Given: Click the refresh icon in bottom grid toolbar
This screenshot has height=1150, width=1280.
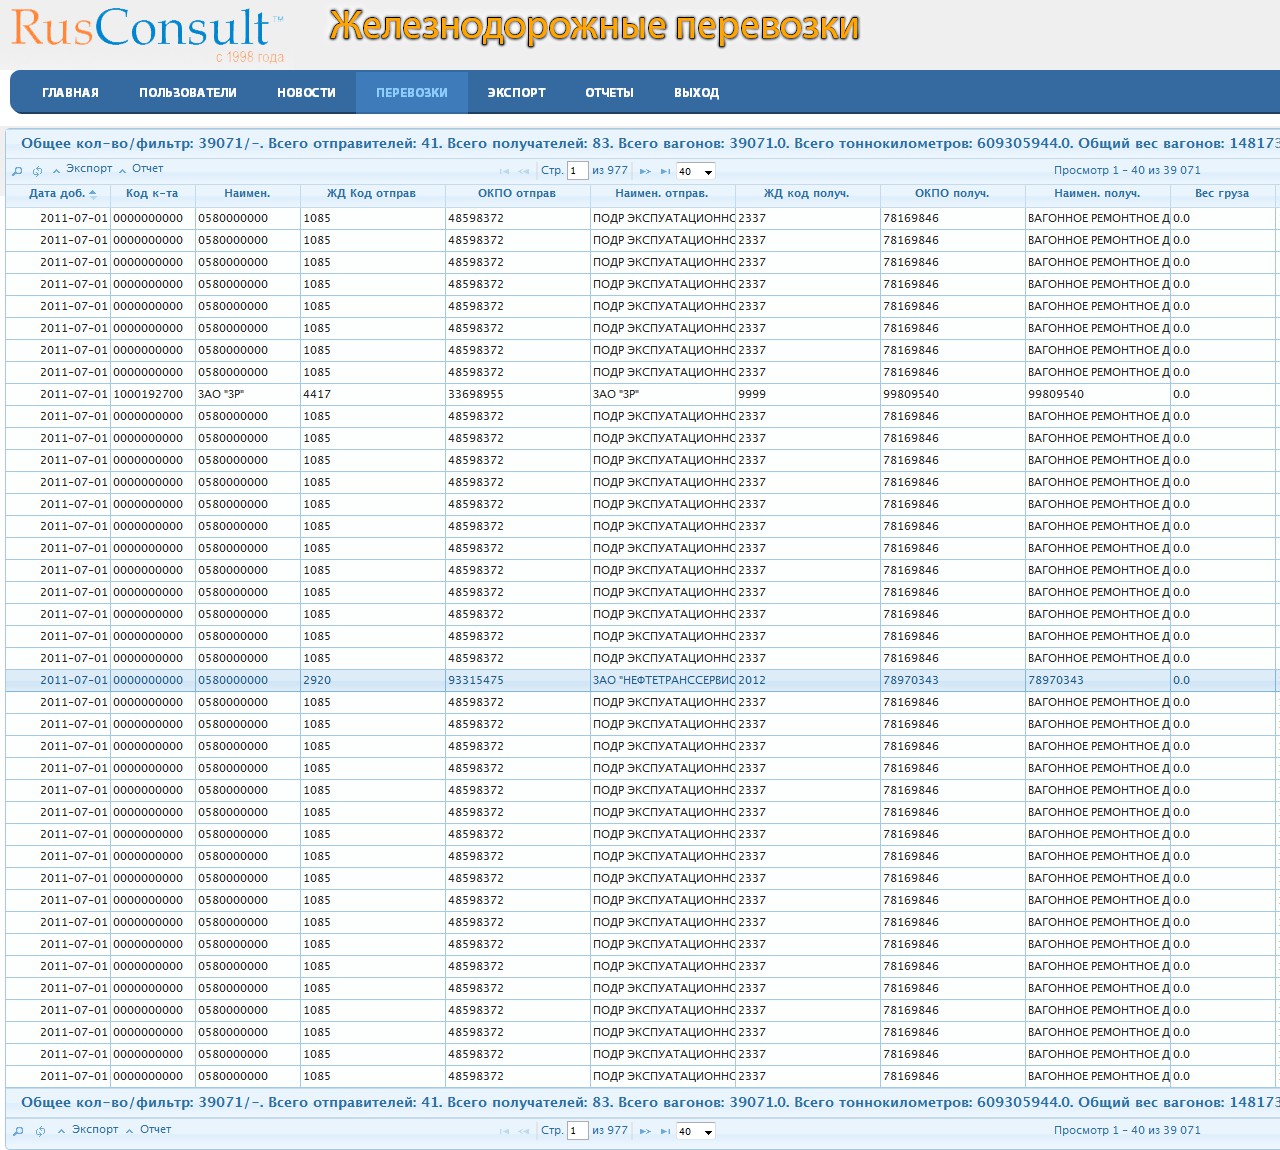Looking at the screenshot, I should [40, 1131].
